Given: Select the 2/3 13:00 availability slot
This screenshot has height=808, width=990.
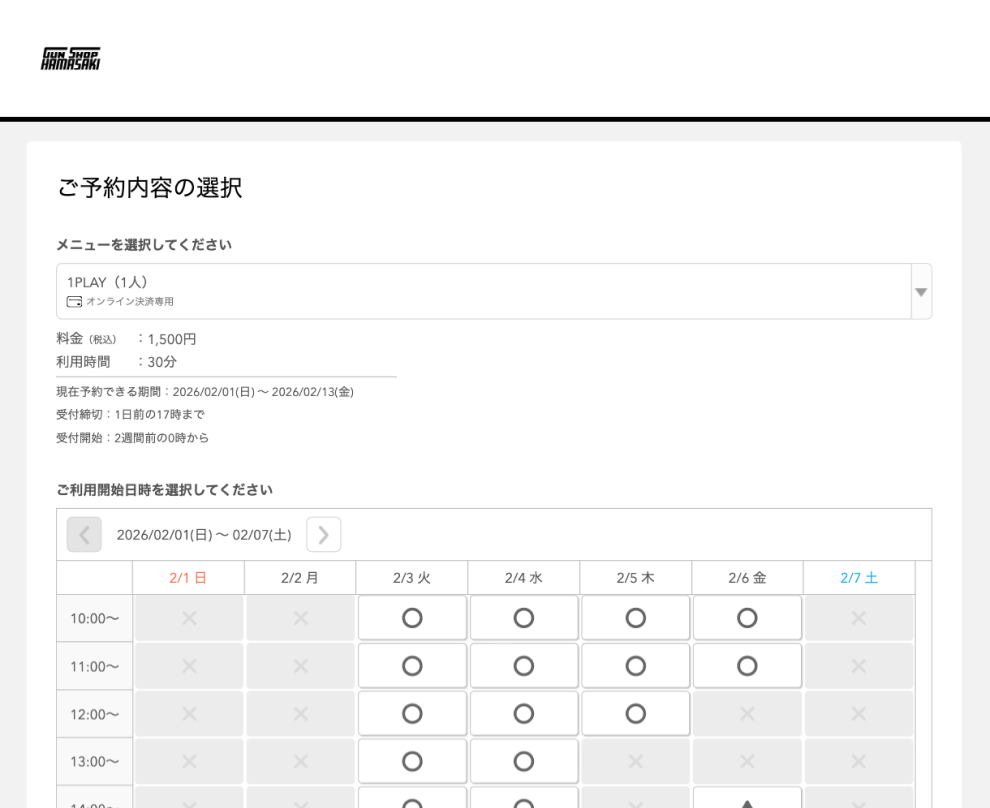Looking at the screenshot, I should point(412,761).
